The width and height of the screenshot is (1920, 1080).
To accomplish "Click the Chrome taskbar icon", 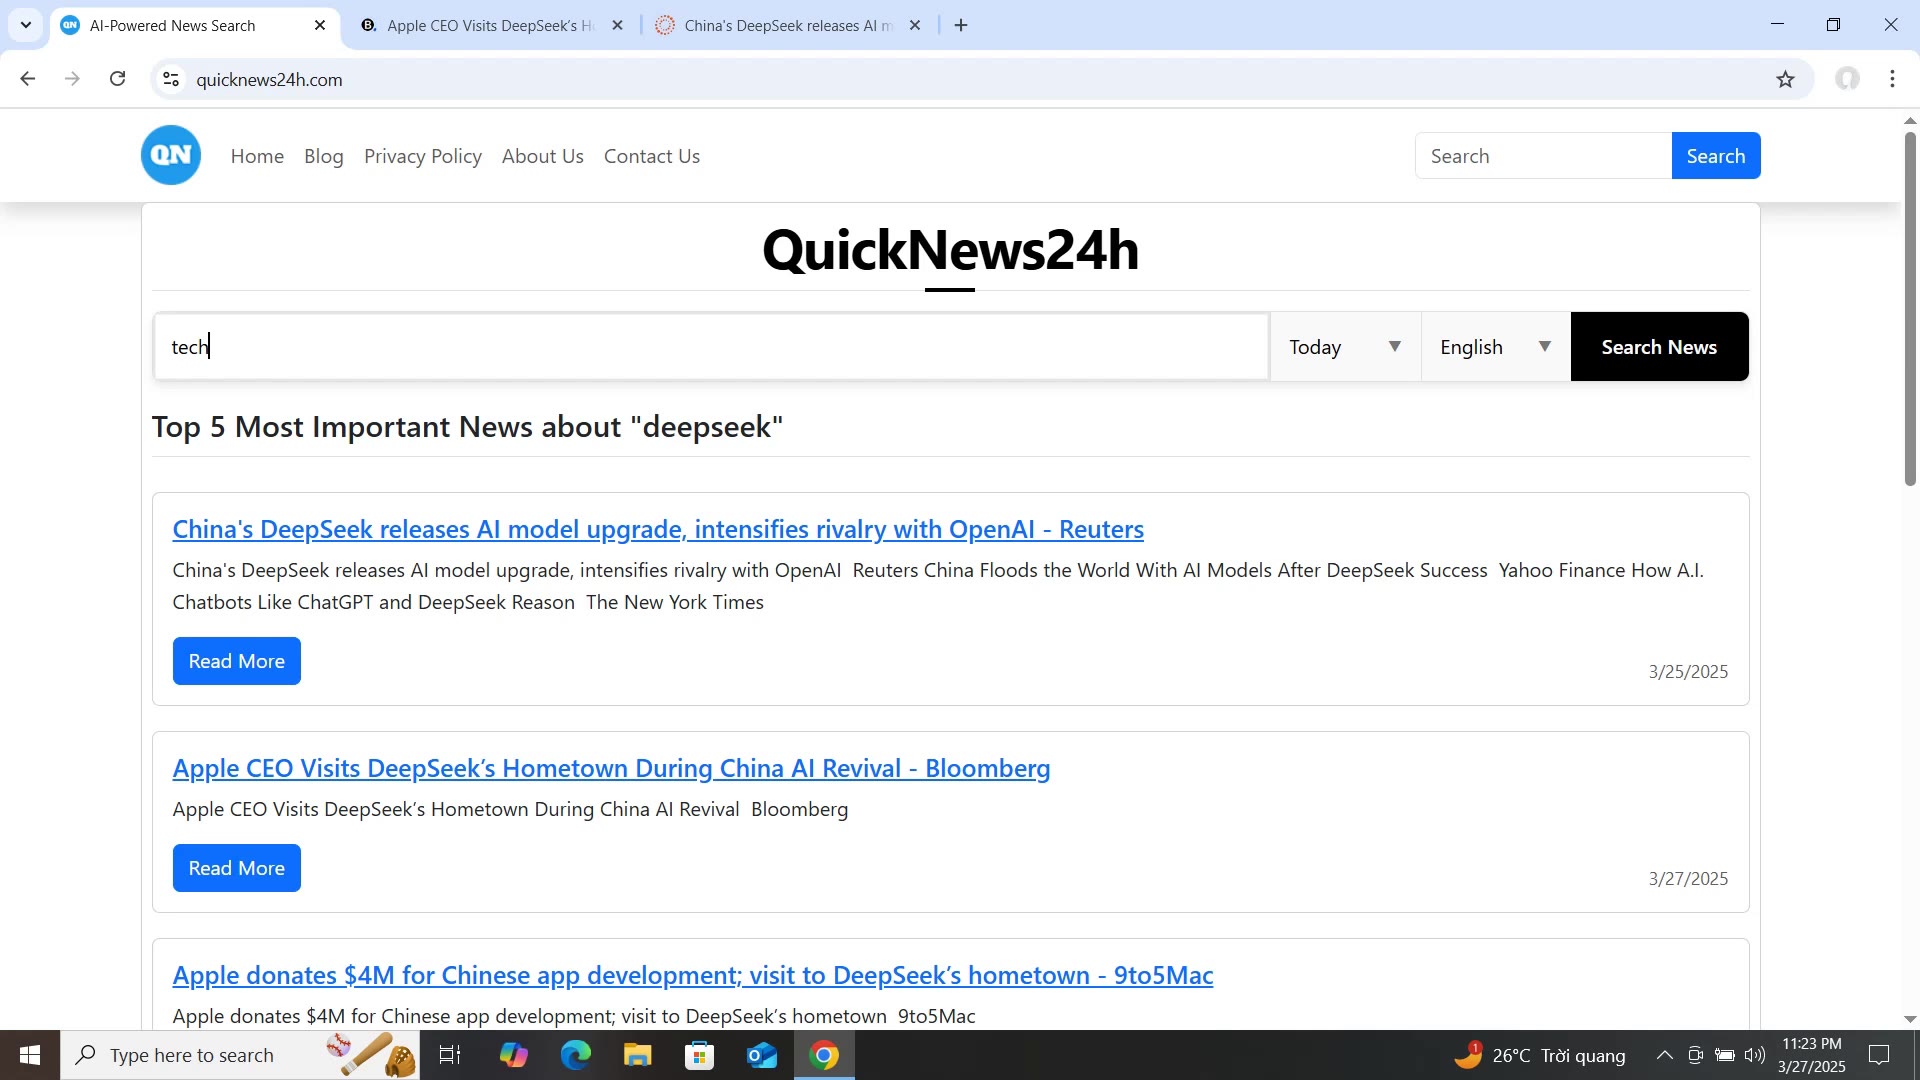I will pos(824,1055).
